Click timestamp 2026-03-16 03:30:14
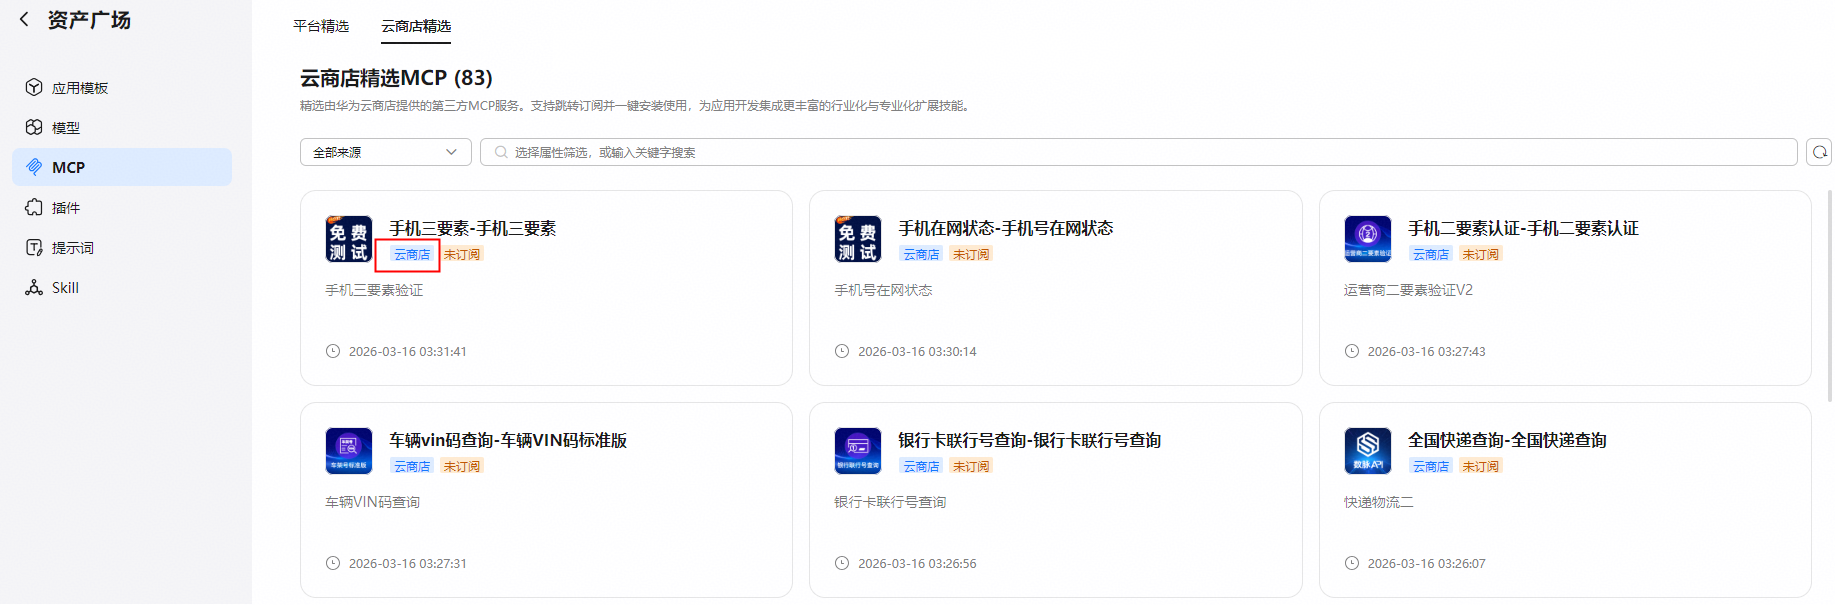 coord(917,352)
